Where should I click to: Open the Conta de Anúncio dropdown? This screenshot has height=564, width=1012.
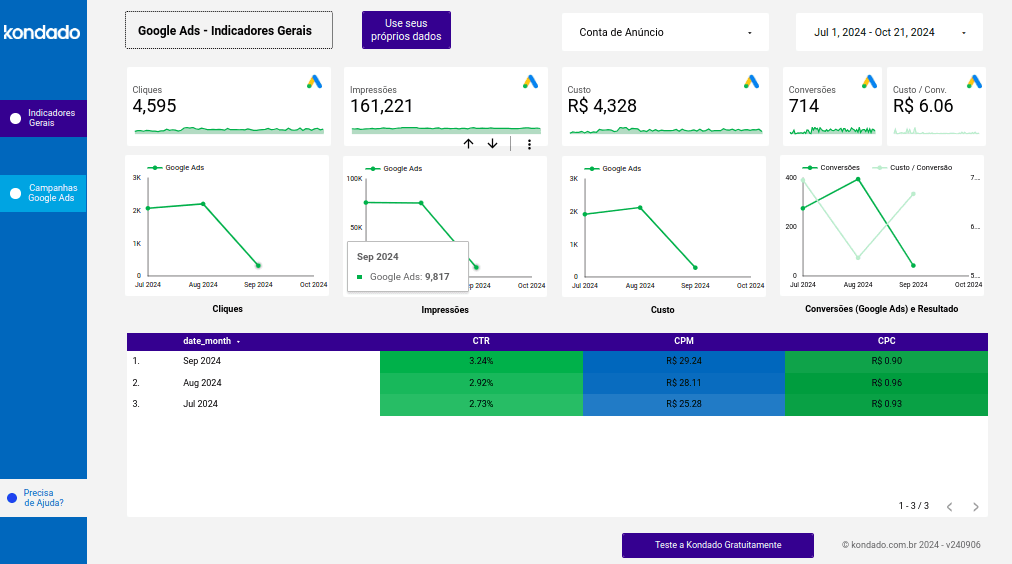(665, 32)
